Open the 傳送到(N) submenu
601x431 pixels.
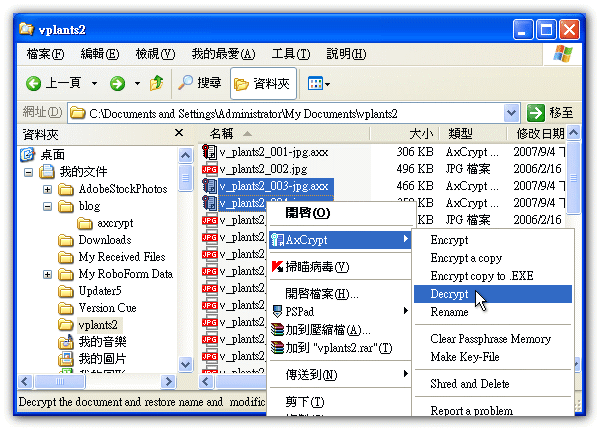tap(340, 375)
